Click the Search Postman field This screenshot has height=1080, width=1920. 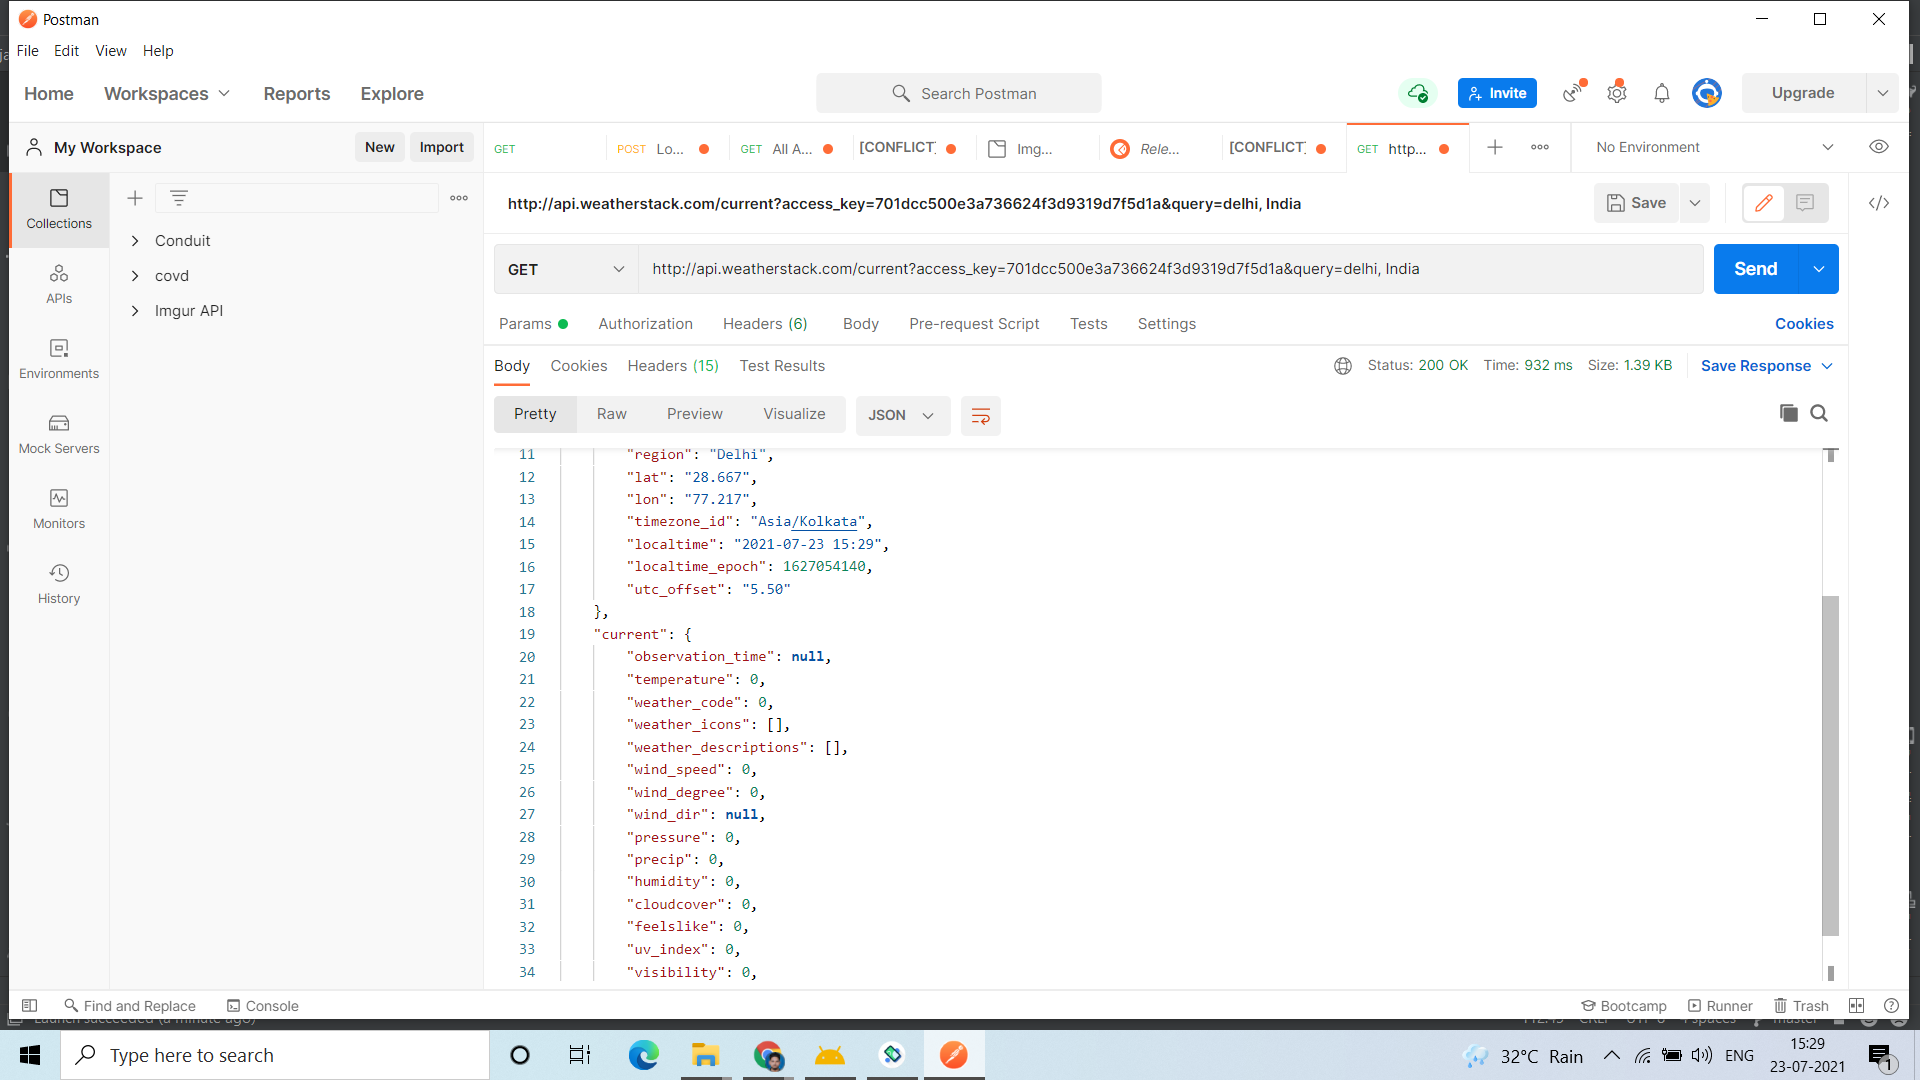[x=958, y=93]
